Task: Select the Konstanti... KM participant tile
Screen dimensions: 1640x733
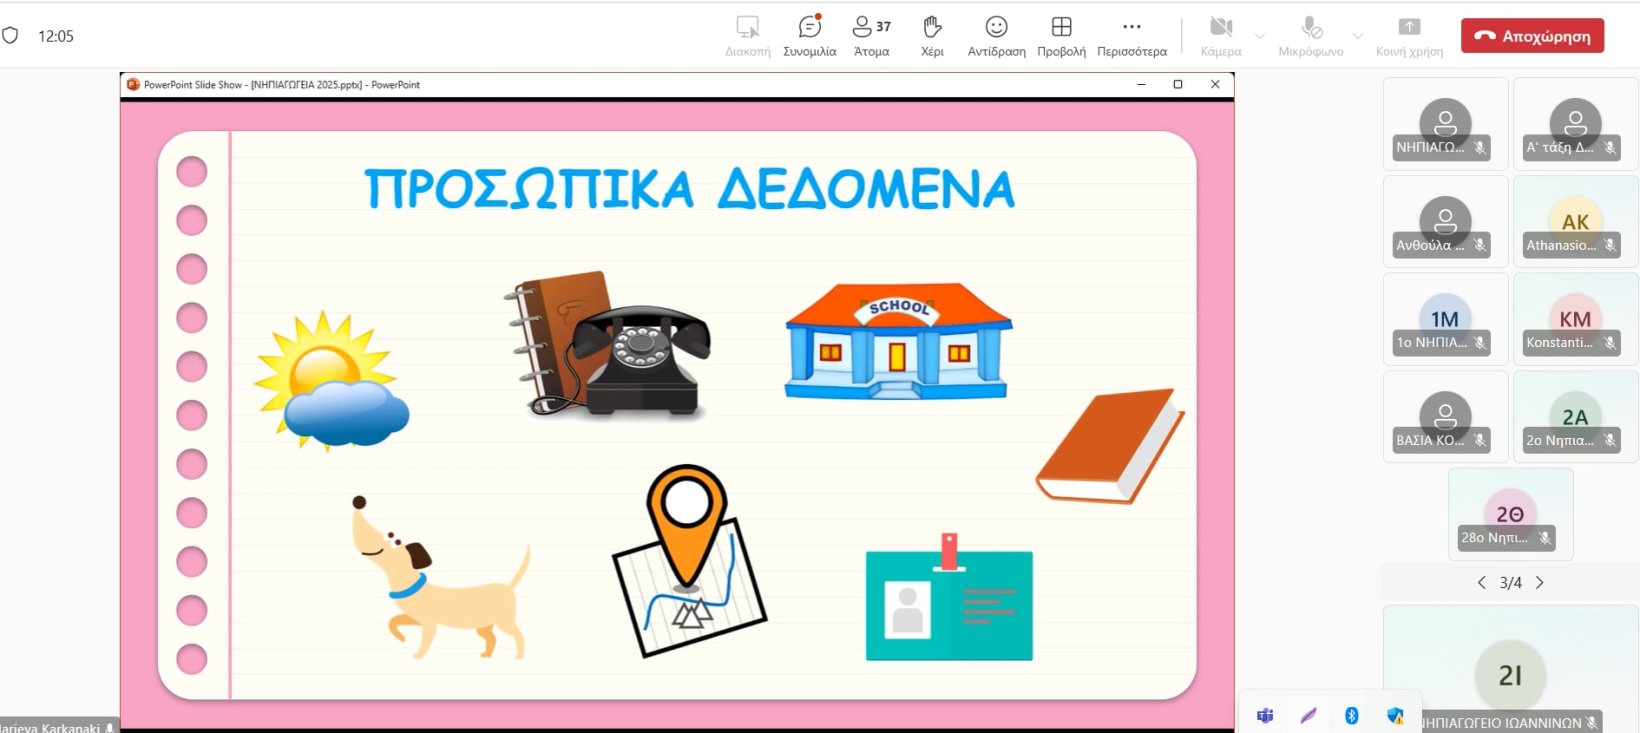Action: click(x=1575, y=320)
